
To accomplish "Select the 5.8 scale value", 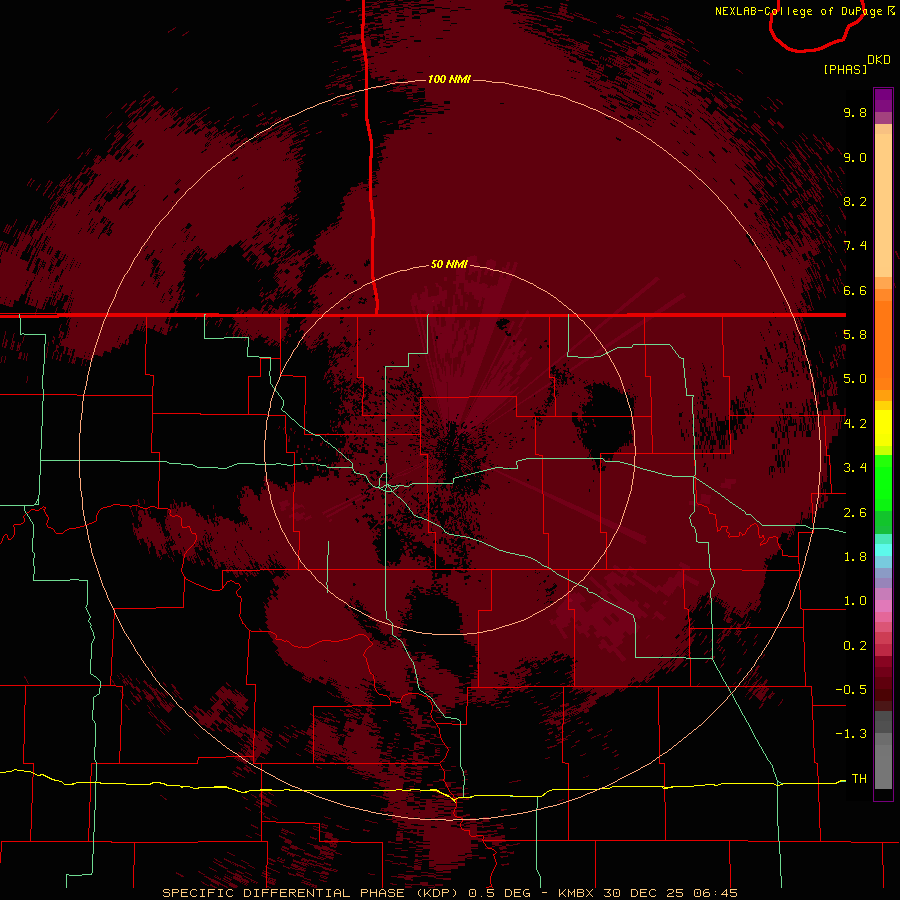I will (855, 335).
